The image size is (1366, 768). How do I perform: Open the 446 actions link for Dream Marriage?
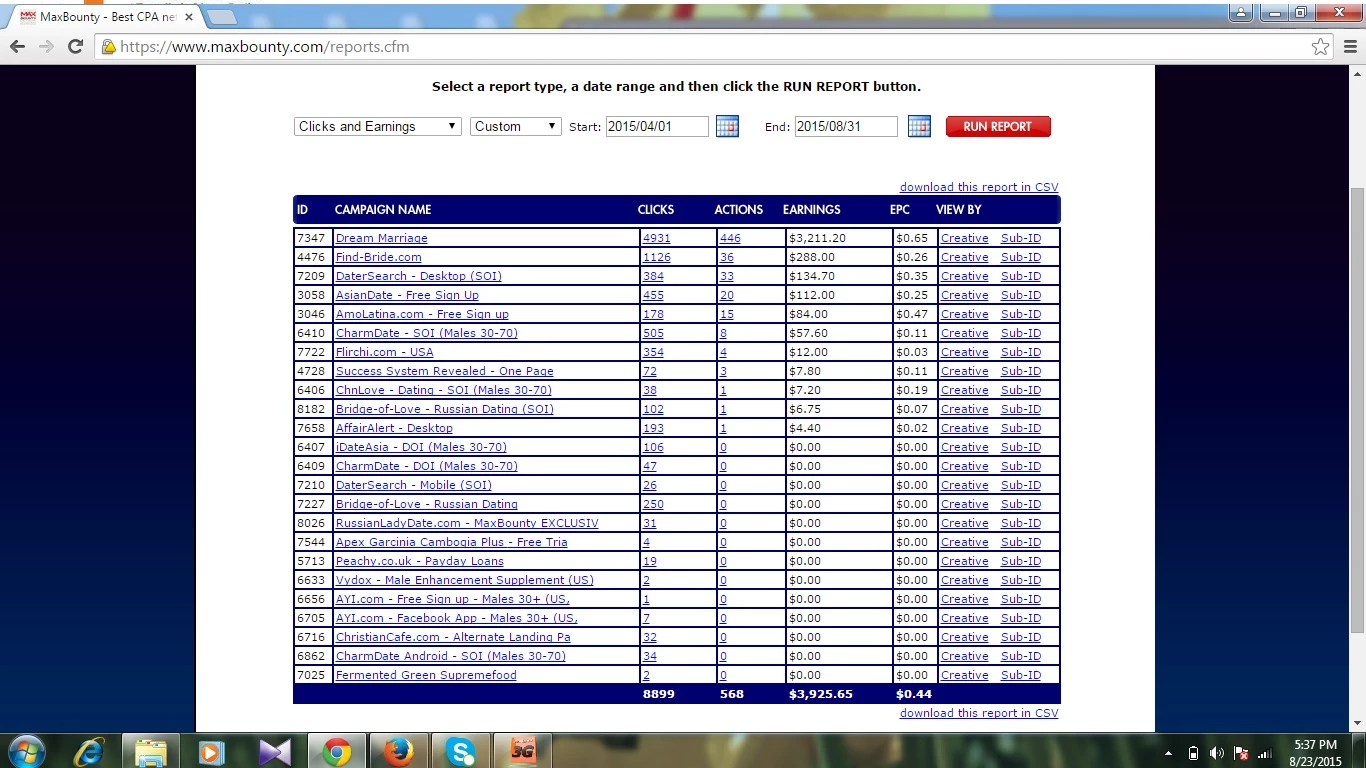[731, 238]
